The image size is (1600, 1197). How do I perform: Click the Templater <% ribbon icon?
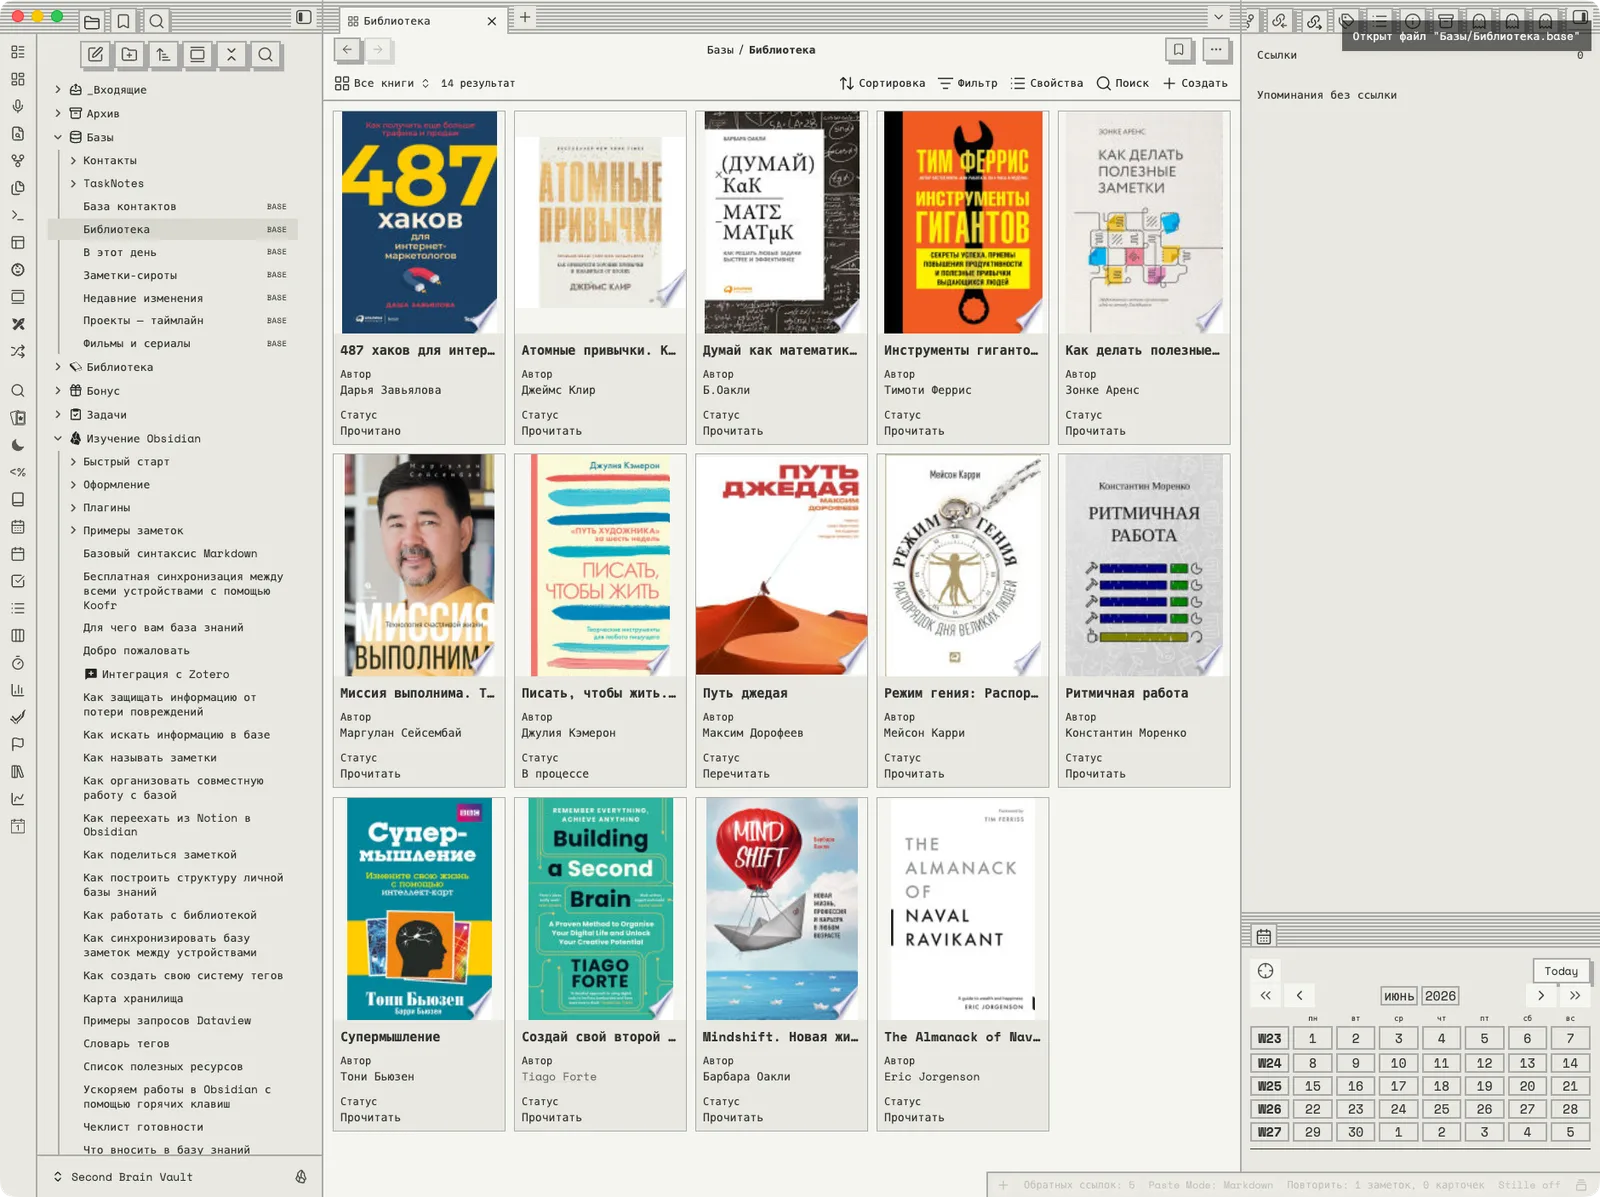[18, 472]
